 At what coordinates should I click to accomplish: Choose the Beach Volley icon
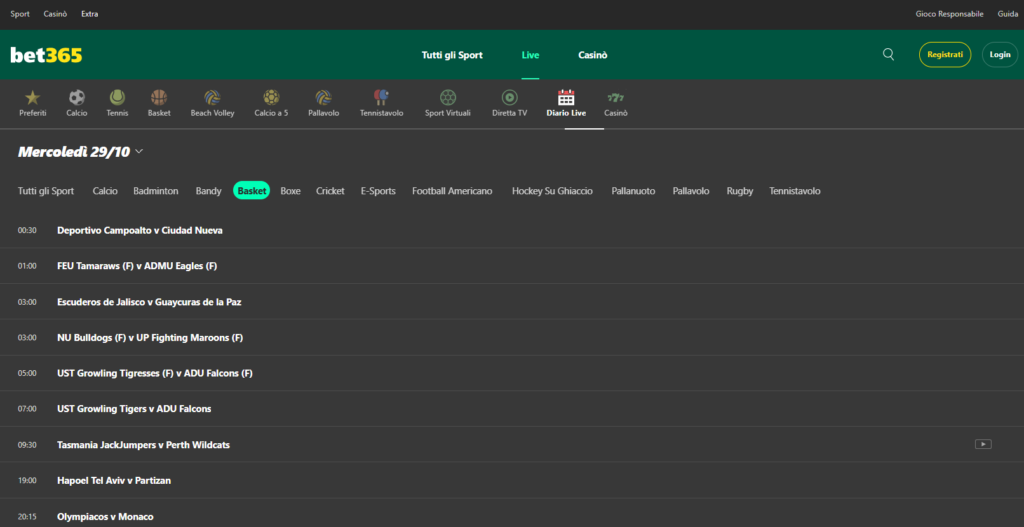pyautogui.click(x=212, y=98)
